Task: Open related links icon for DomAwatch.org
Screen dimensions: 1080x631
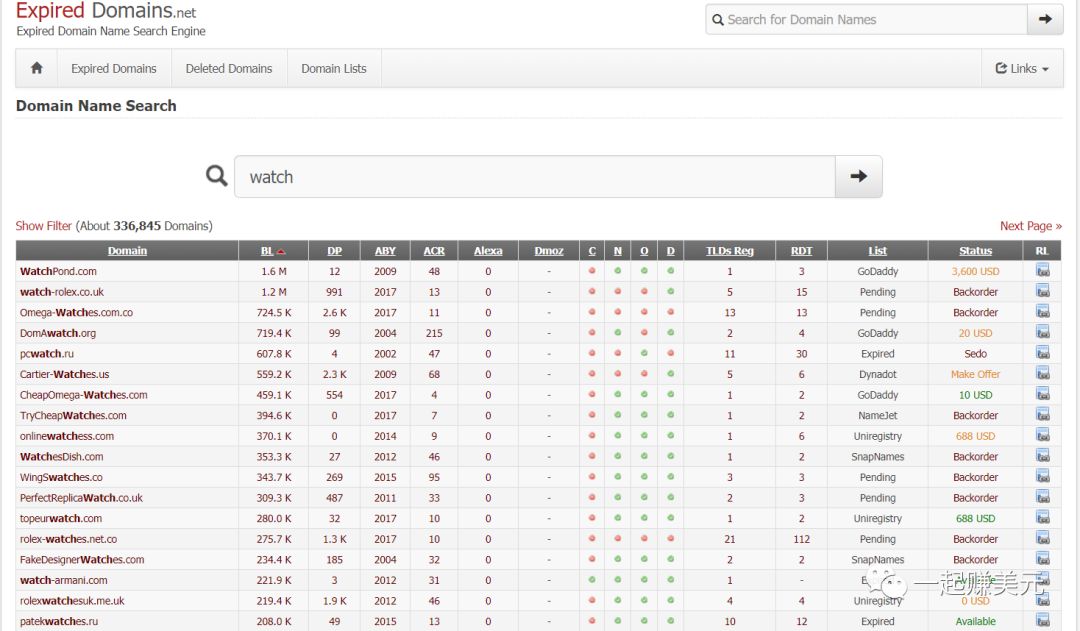Action: [x=1043, y=333]
